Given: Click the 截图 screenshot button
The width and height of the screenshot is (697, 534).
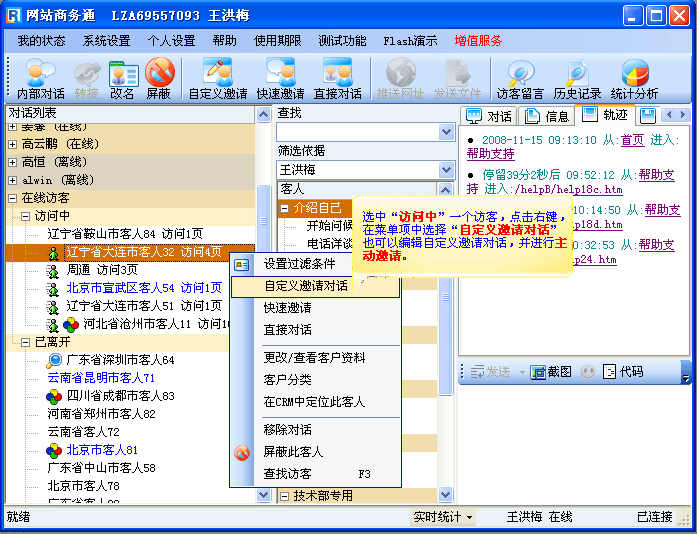Looking at the screenshot, I should tap(551, 372).
